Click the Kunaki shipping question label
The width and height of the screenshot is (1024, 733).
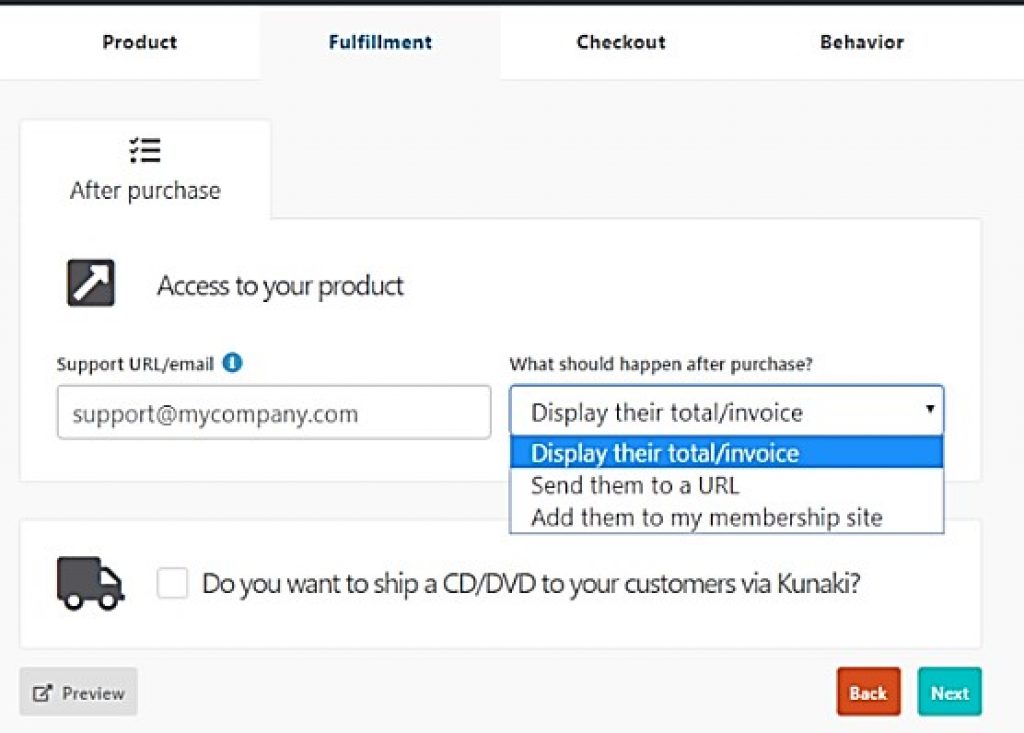(531, 583)
